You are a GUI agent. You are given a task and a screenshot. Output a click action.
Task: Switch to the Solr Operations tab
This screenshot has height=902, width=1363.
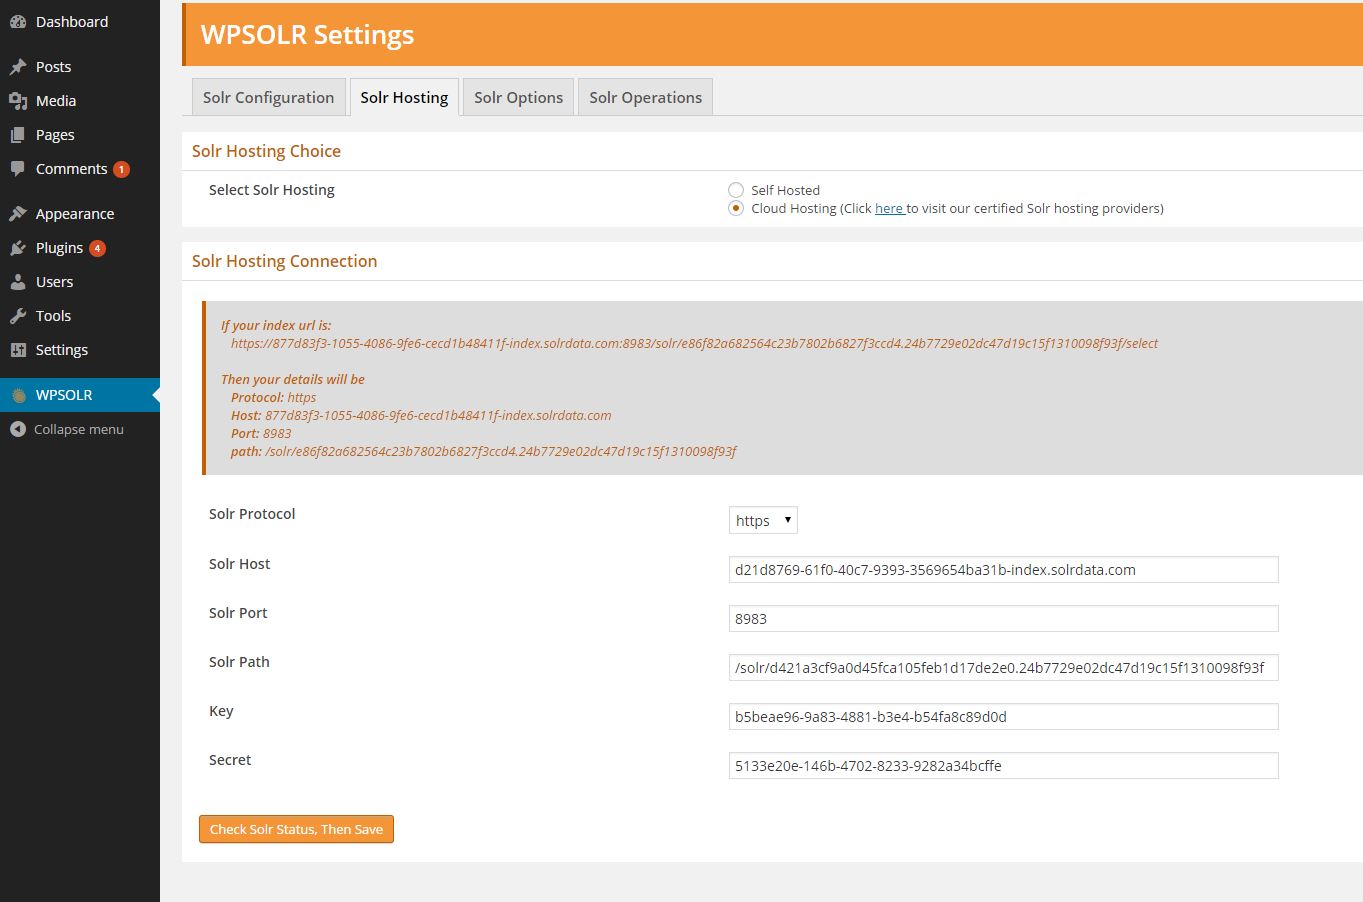[645, 97]
